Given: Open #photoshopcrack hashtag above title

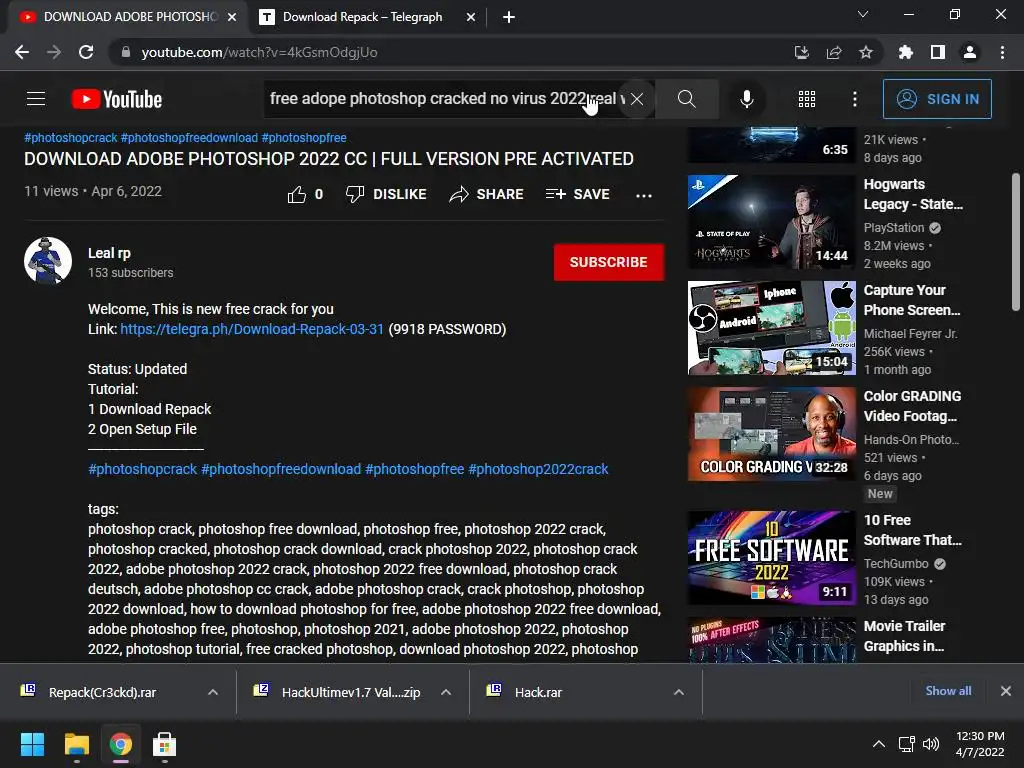Looking at the screenshot, I should pos(71,138).
